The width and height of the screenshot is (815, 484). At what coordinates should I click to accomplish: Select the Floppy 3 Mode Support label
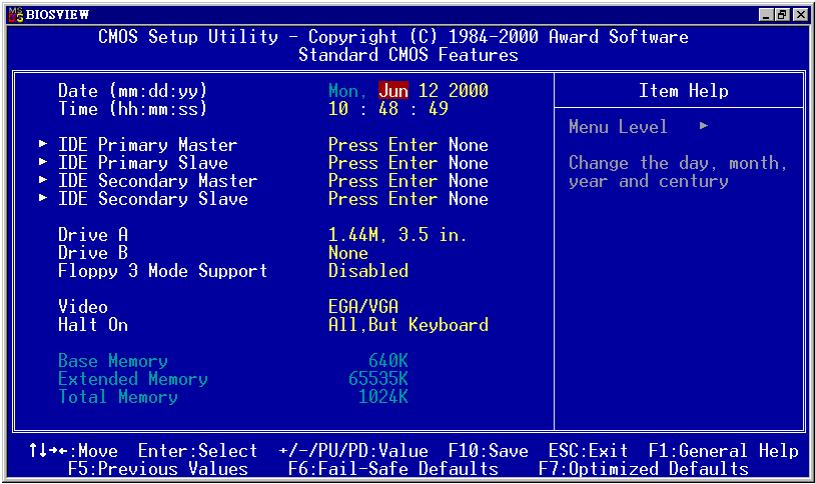(x=163, y=271)
